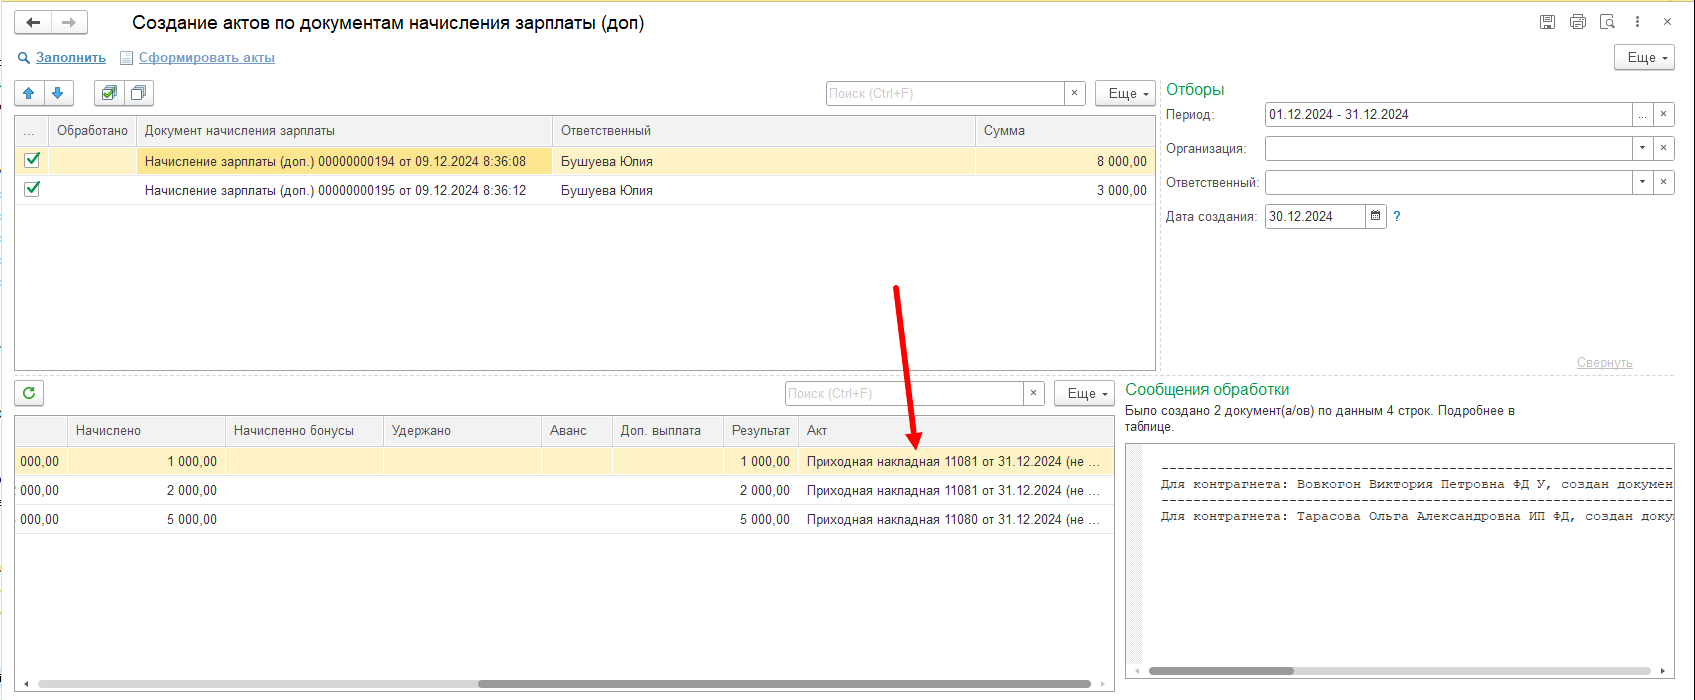The image size is (1695, 700).
Task: Go back with the left arrow button
Action: click(33, 22)
